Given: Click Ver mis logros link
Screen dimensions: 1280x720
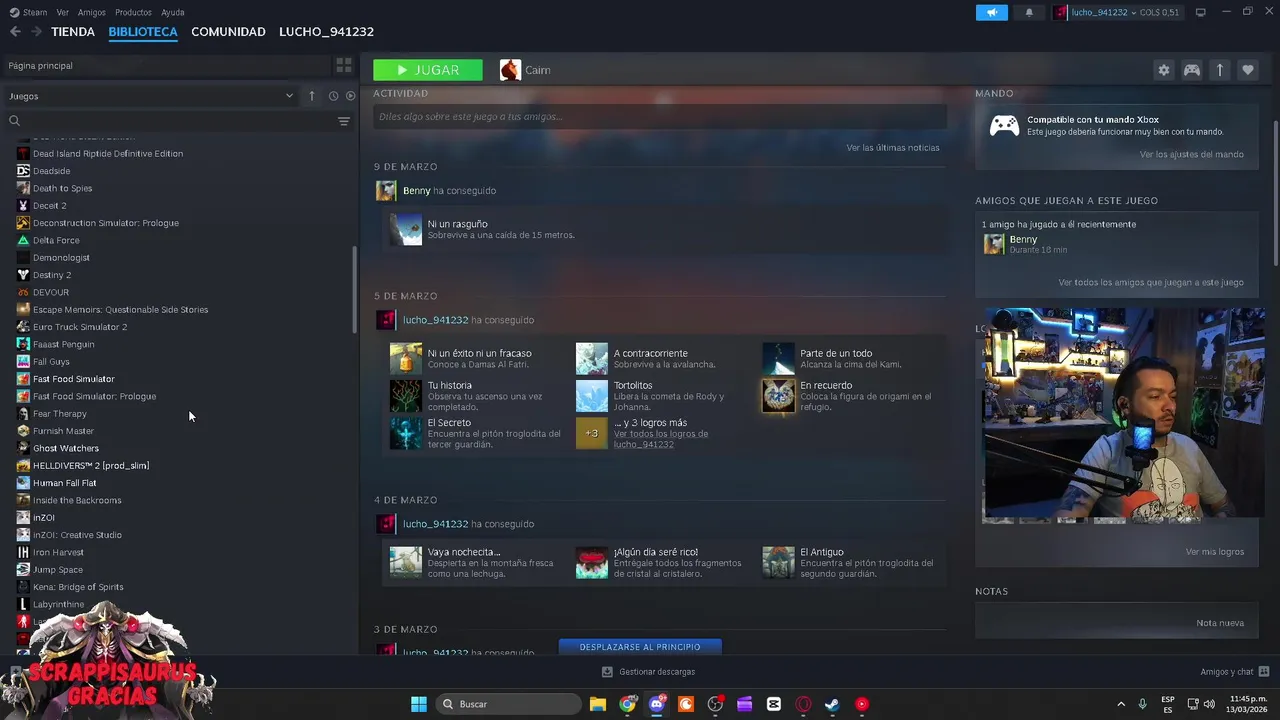Looking at the screenshot, I should pos(1215,552).
